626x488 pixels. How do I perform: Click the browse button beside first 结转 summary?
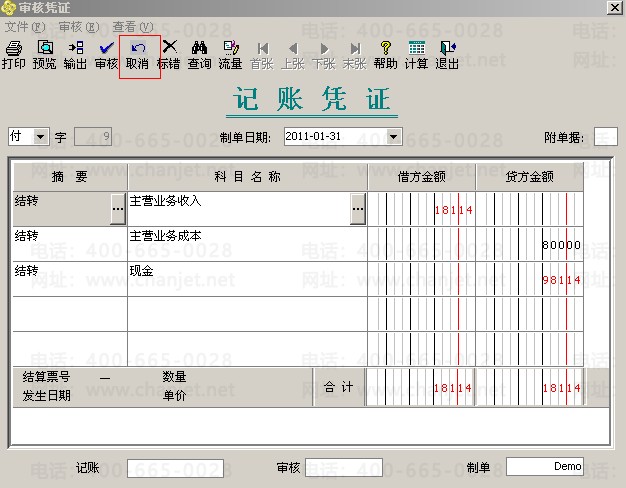(x=118, y=209)
